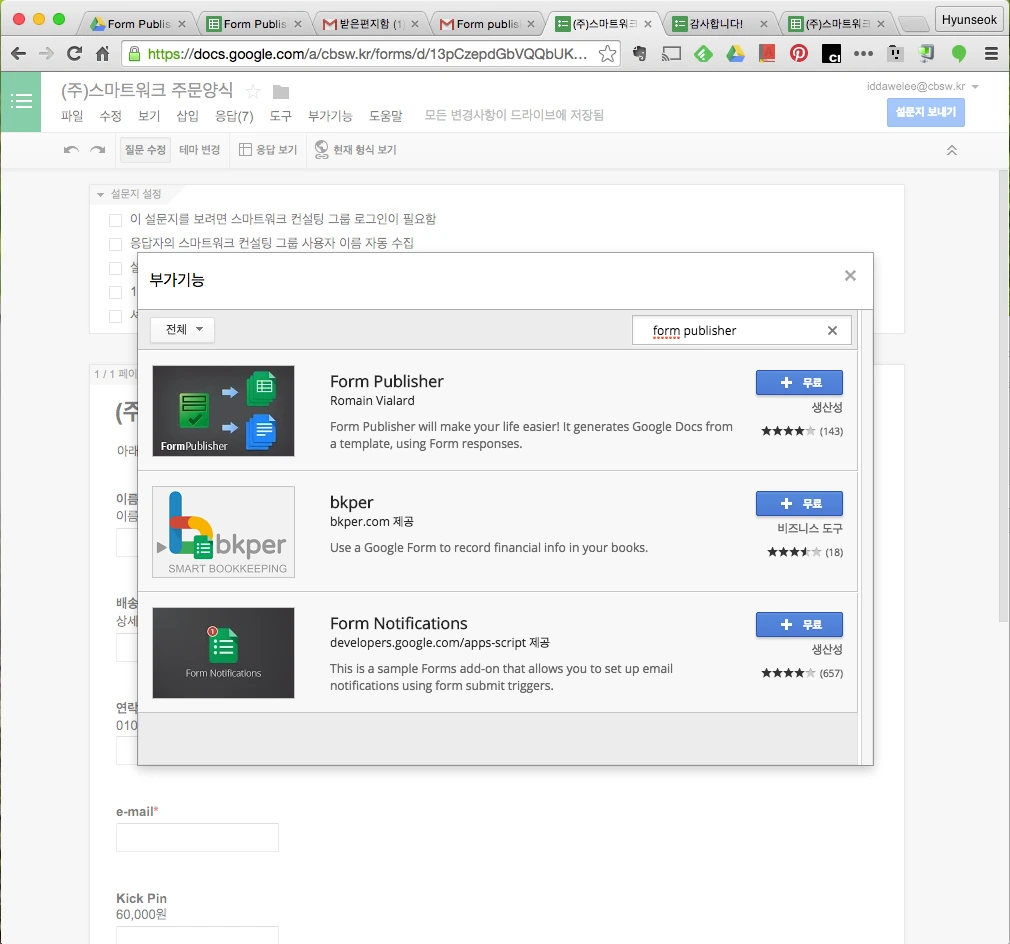Check the auto-collect user name option
The image size is (1010, 944).
pyautogui.click(x=116, y=244)
